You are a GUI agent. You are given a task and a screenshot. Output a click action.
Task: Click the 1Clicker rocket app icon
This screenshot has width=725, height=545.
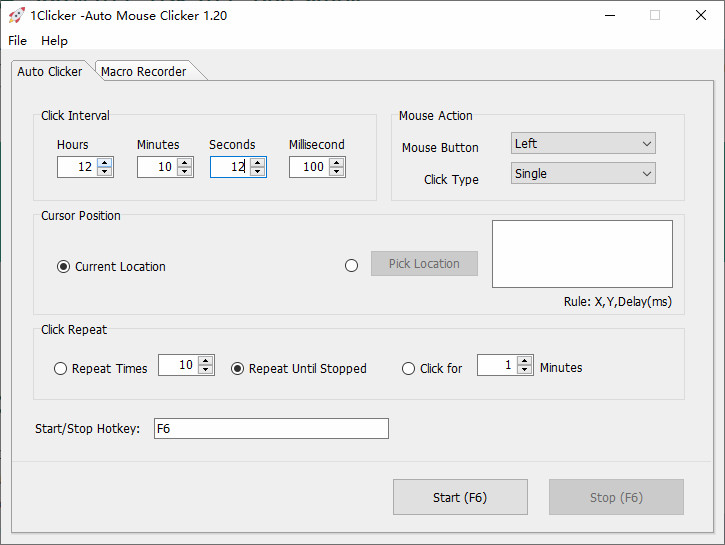tap(16, 15)
